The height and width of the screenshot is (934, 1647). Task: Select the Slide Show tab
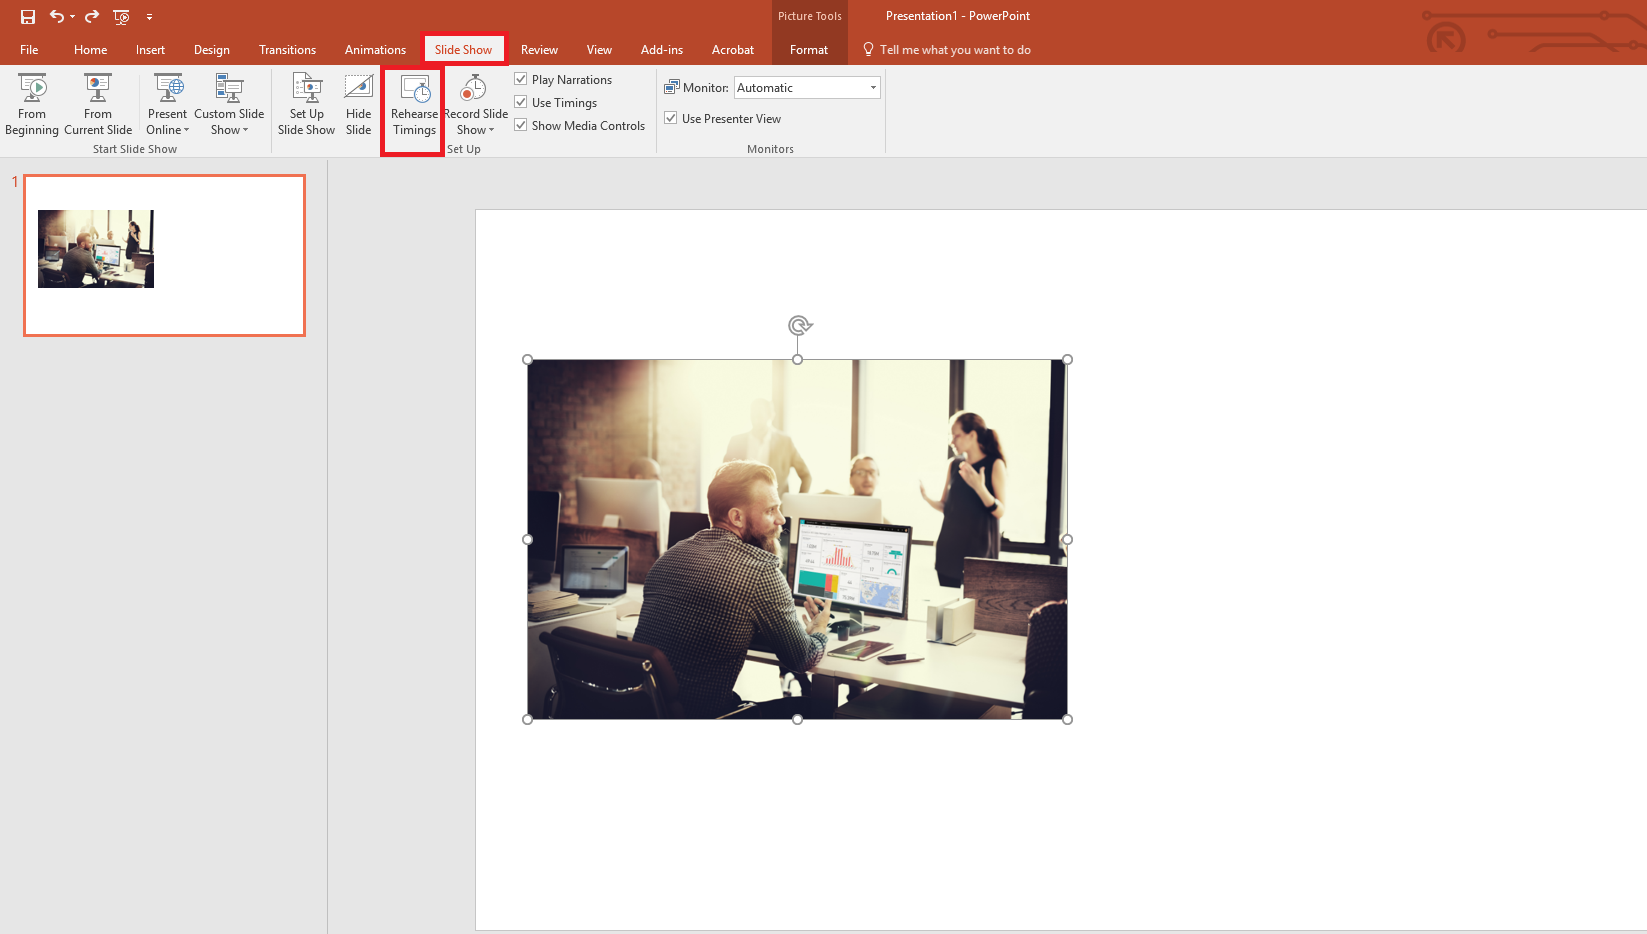(x=463, y=50)
